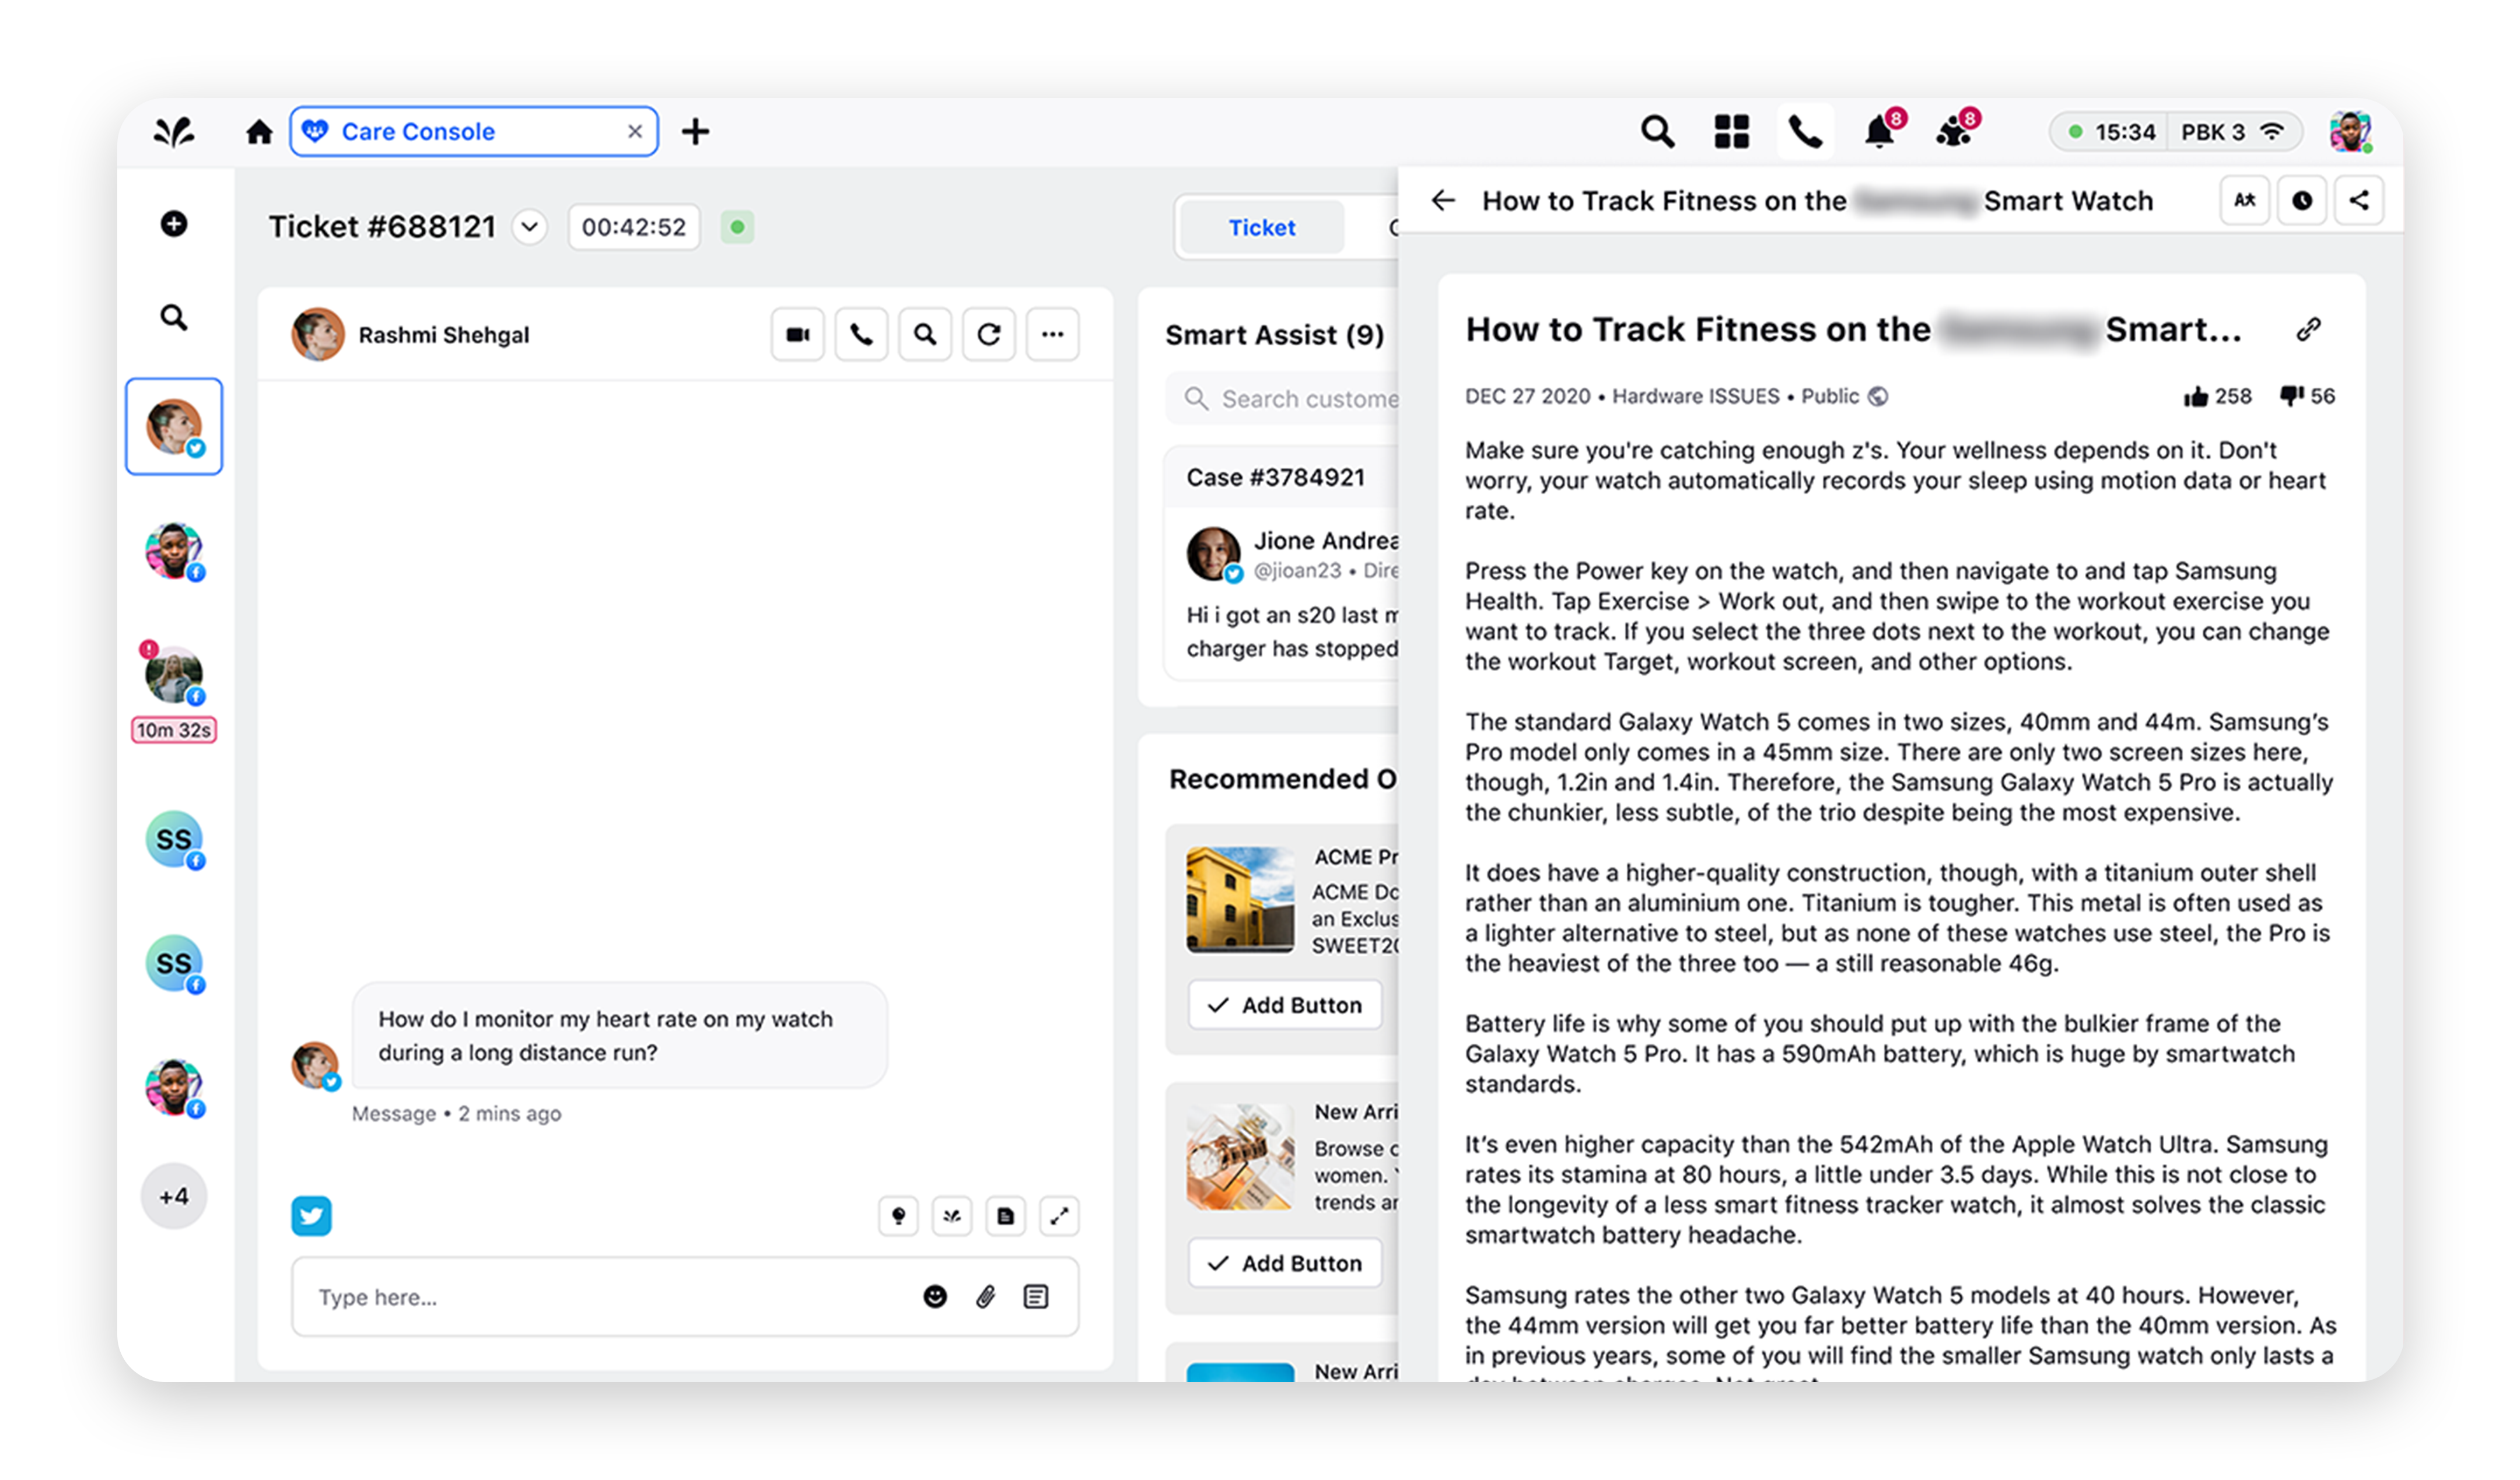
Task: Click Add Button under the ACME promotion
Action: (x=1284, y=1005)
